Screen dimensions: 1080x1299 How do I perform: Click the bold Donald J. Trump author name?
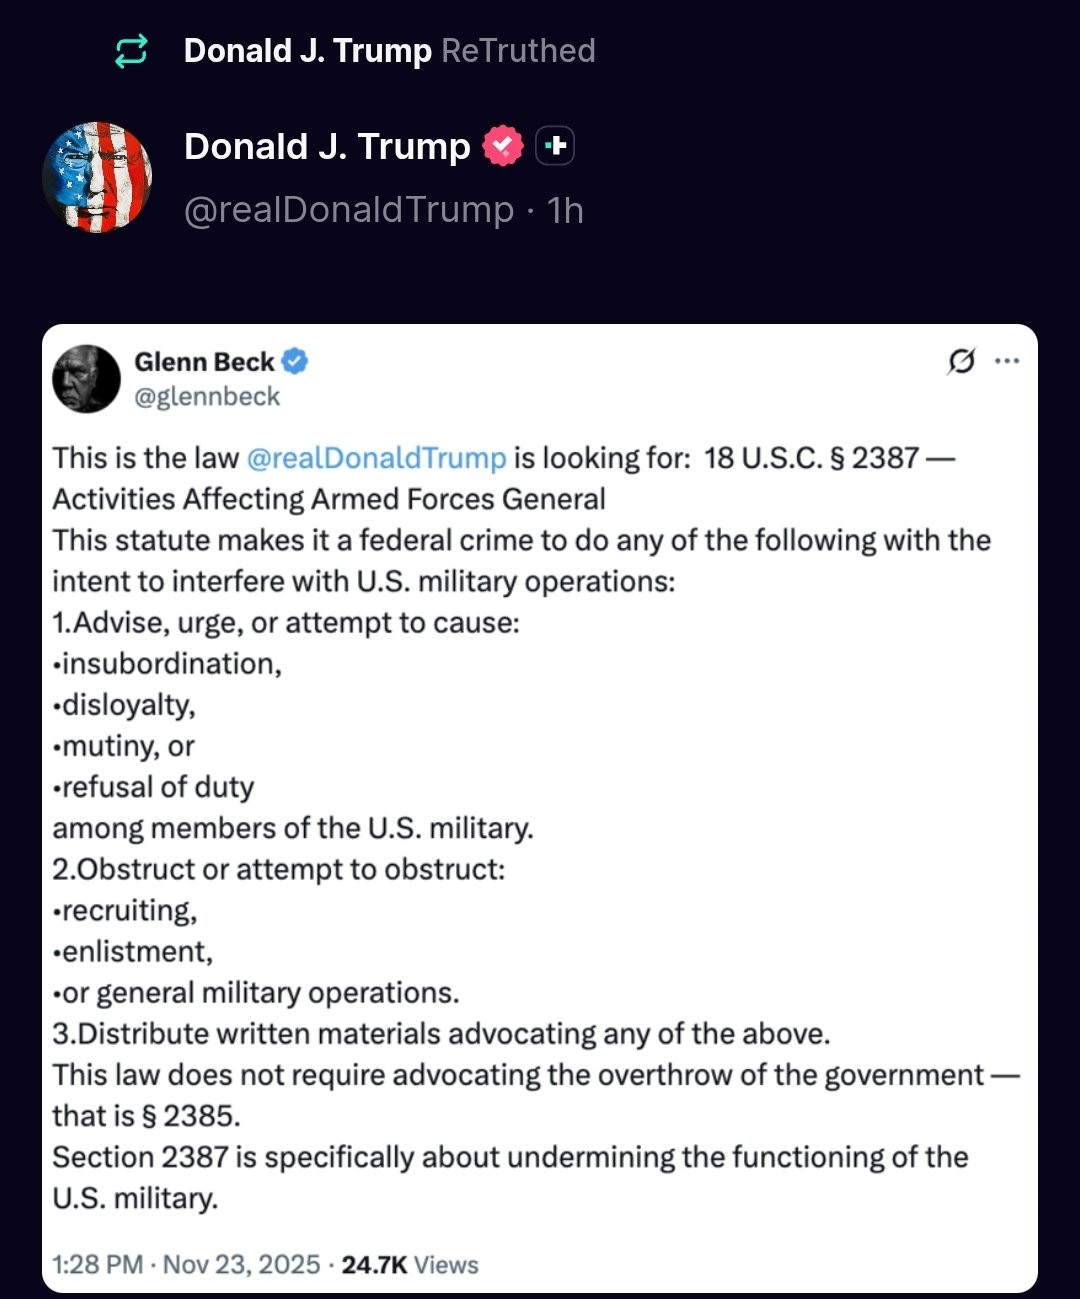click(327, 147)
